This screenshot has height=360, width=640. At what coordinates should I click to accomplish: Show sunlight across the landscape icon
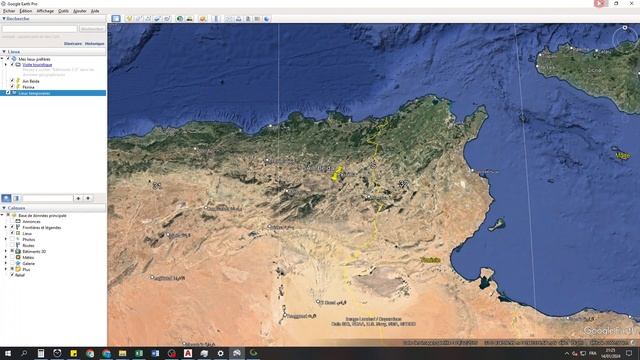tap(189, 19)
